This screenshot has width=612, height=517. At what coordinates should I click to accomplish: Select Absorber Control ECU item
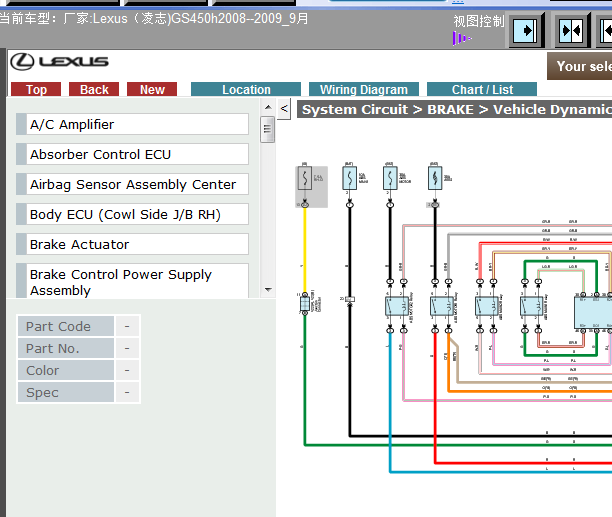tap(132, 154)
